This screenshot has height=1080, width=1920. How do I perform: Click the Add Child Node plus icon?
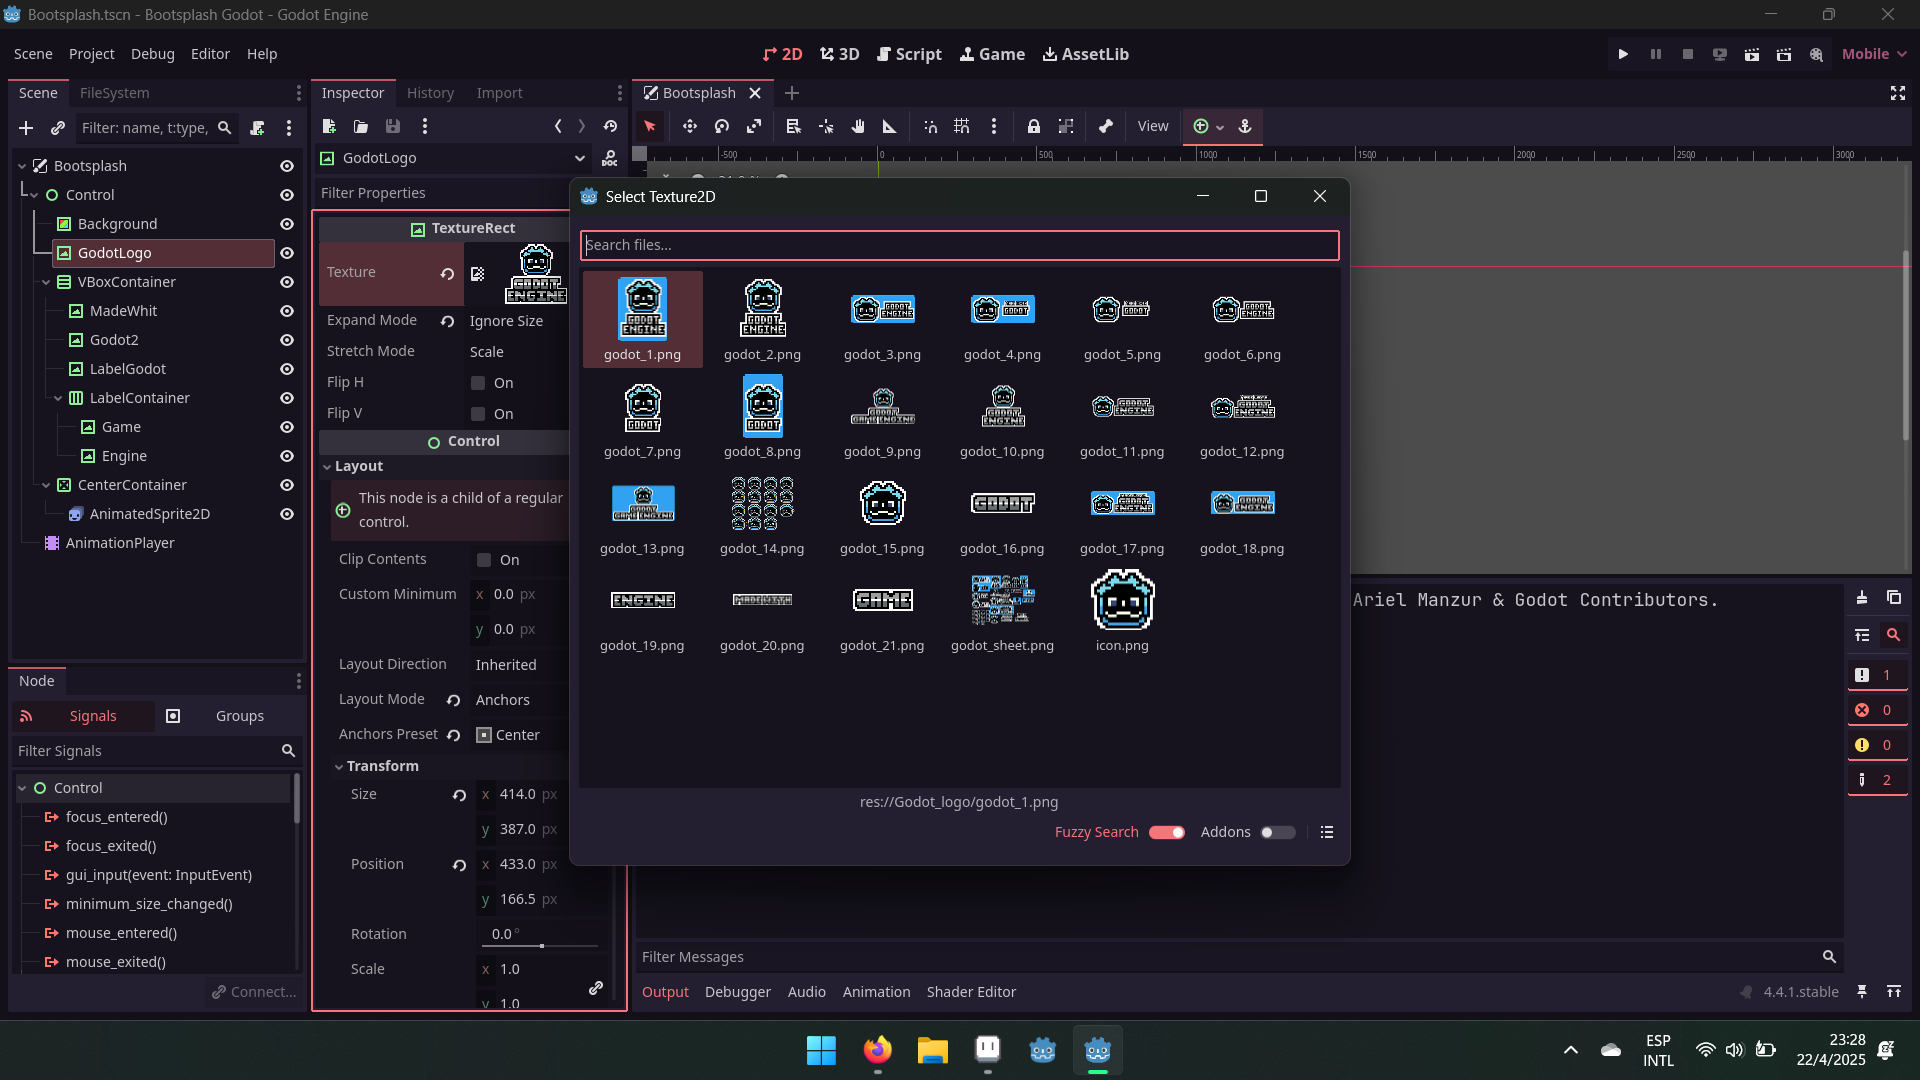pyautogui.click(x=26, y=128)
